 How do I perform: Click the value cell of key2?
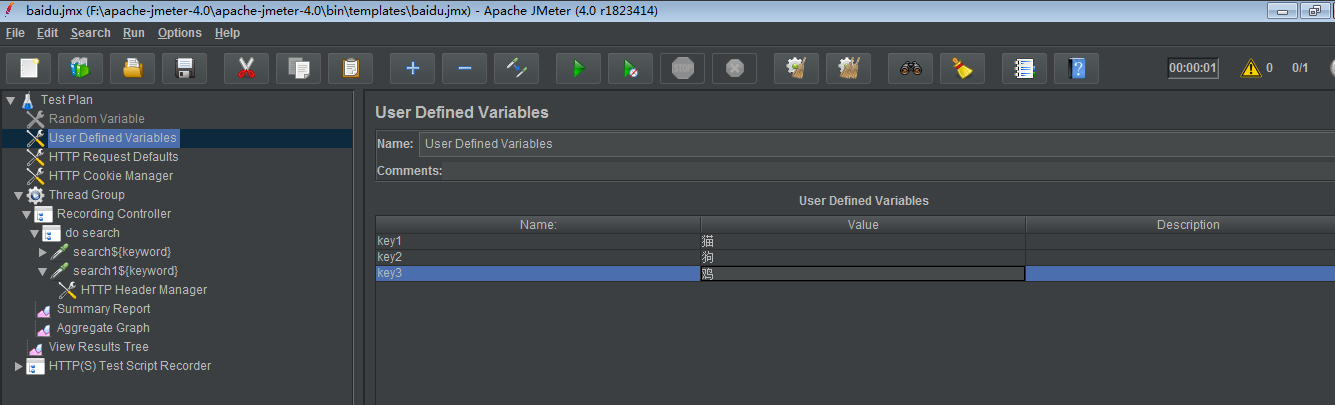[863, 257]
